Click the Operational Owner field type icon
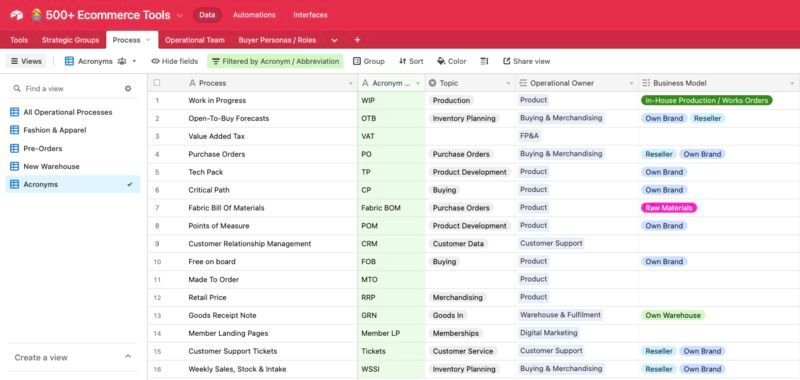The image size is (800, 380). pos(522,83)
